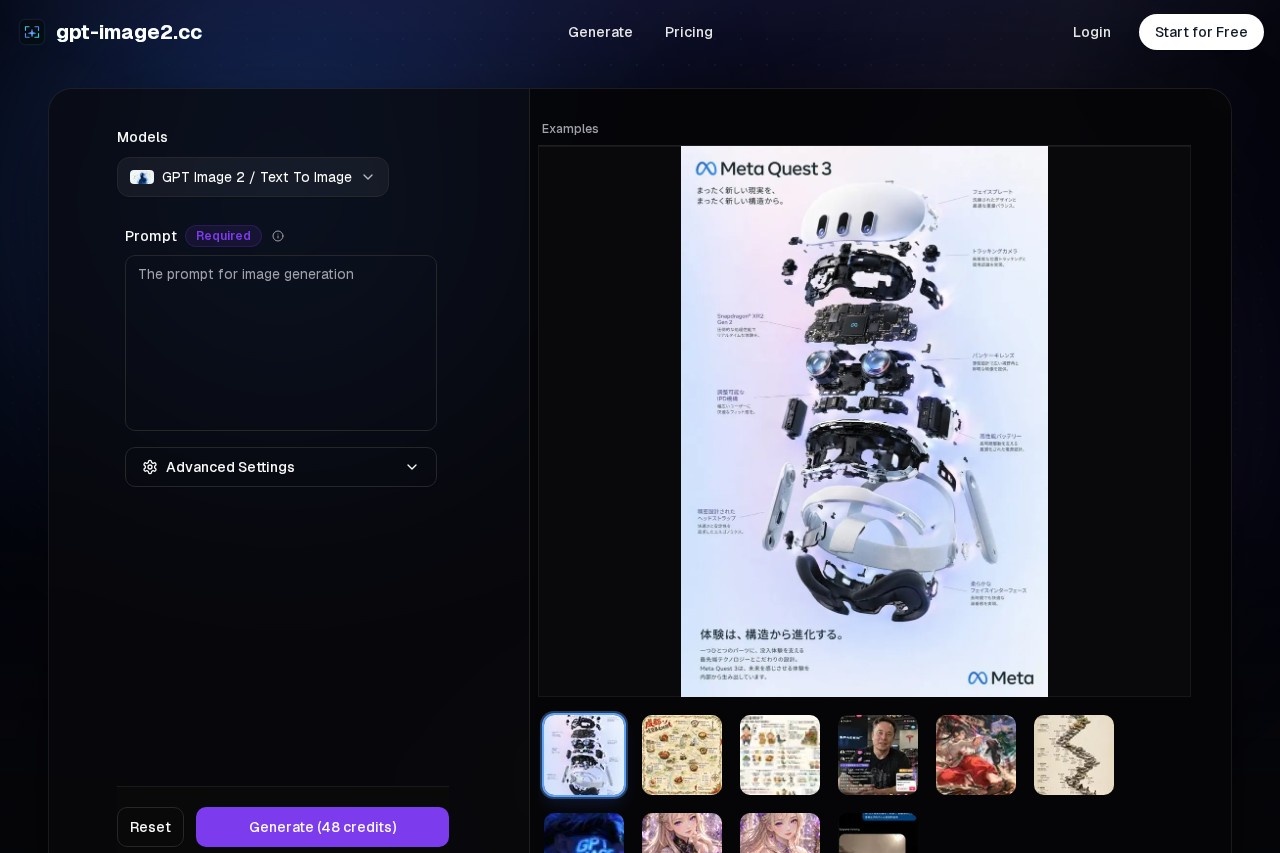Select the Meta Quest exploded view thumbnail
Image resolution: width=1280 pixels, height=853 pixels.
click(584, 755)
